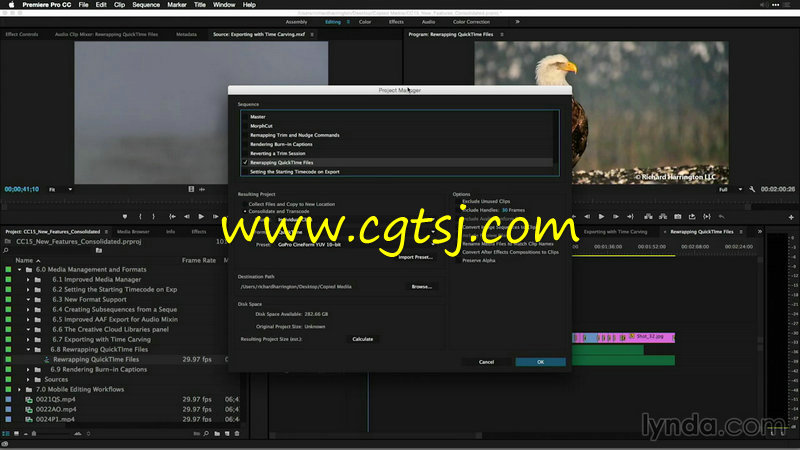
Task: Click the Lift button in Program monitor
Action: (x=648, y=217)
